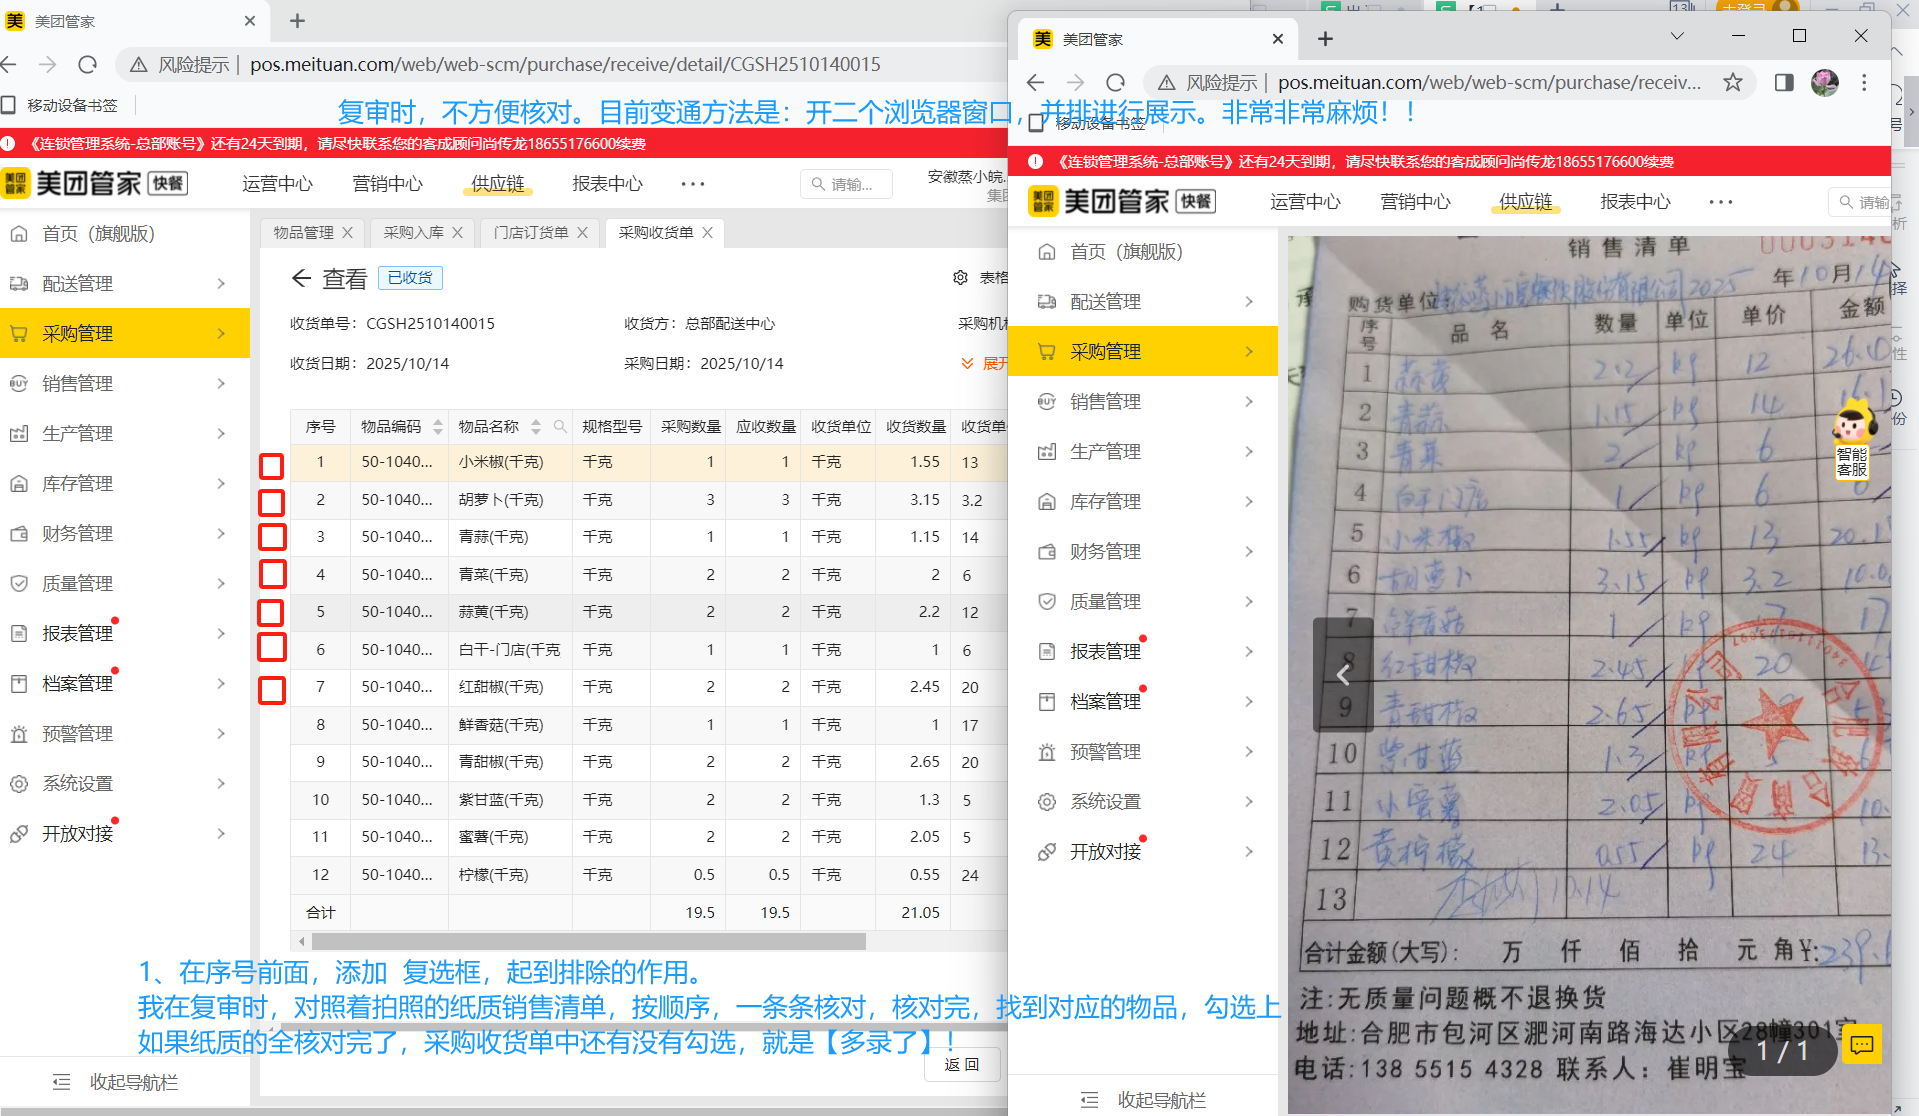Screen dimensions: 1919x1116
Task: Expand the 质量管理 submenu arrow
Action: 221,583
